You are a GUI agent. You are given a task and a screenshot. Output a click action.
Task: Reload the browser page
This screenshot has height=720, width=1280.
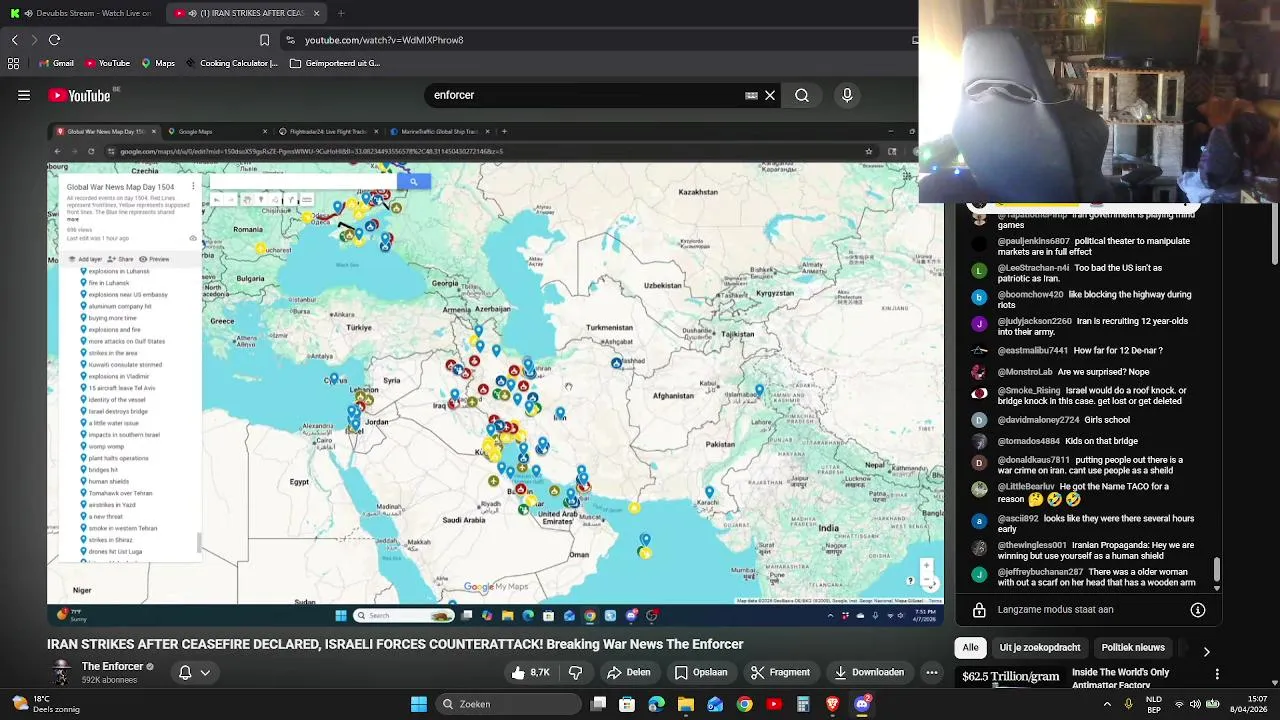coord(54,40)
